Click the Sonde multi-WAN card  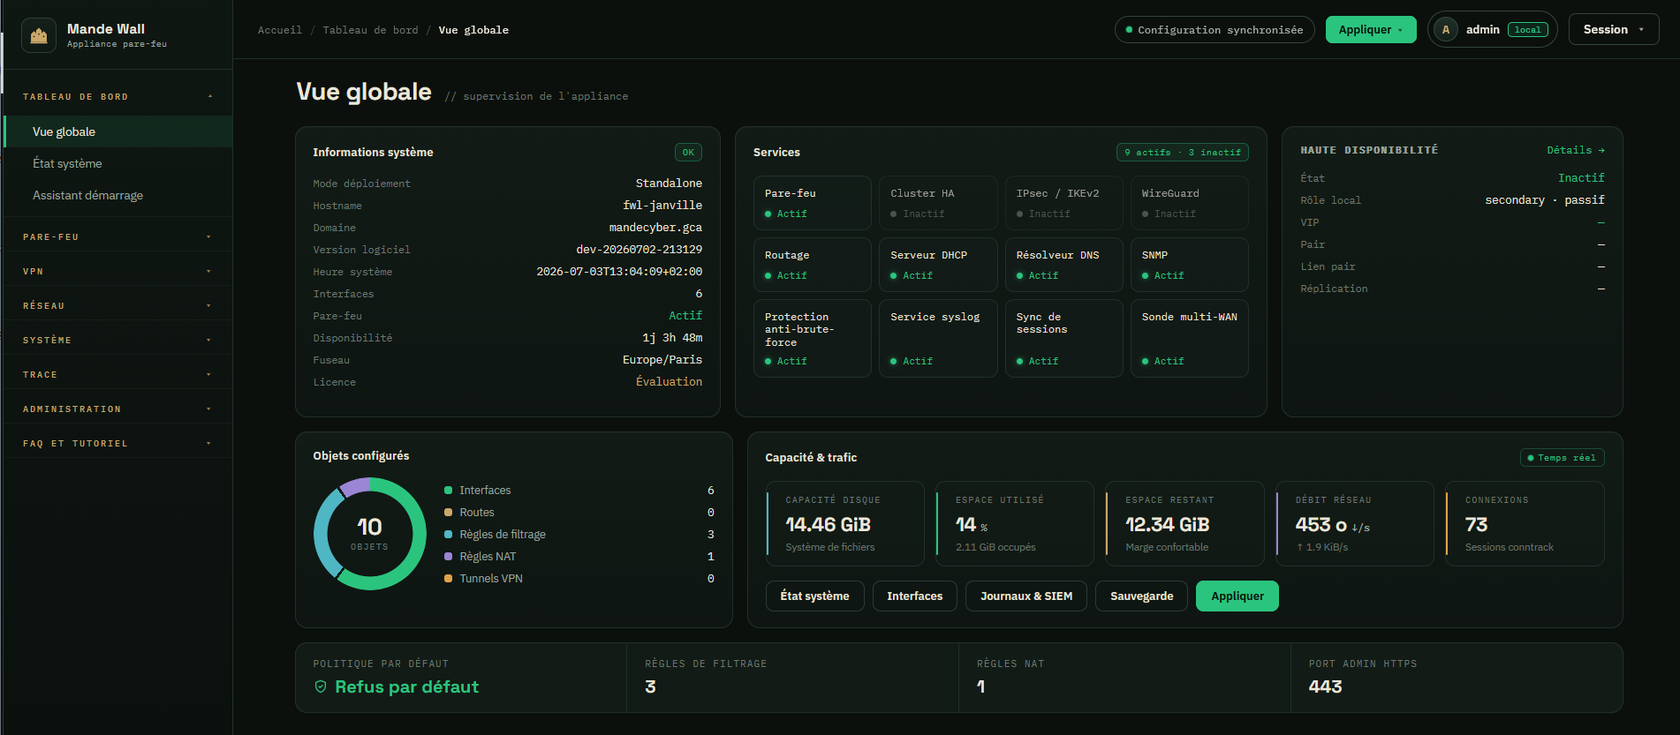(x=1190, y=338)
